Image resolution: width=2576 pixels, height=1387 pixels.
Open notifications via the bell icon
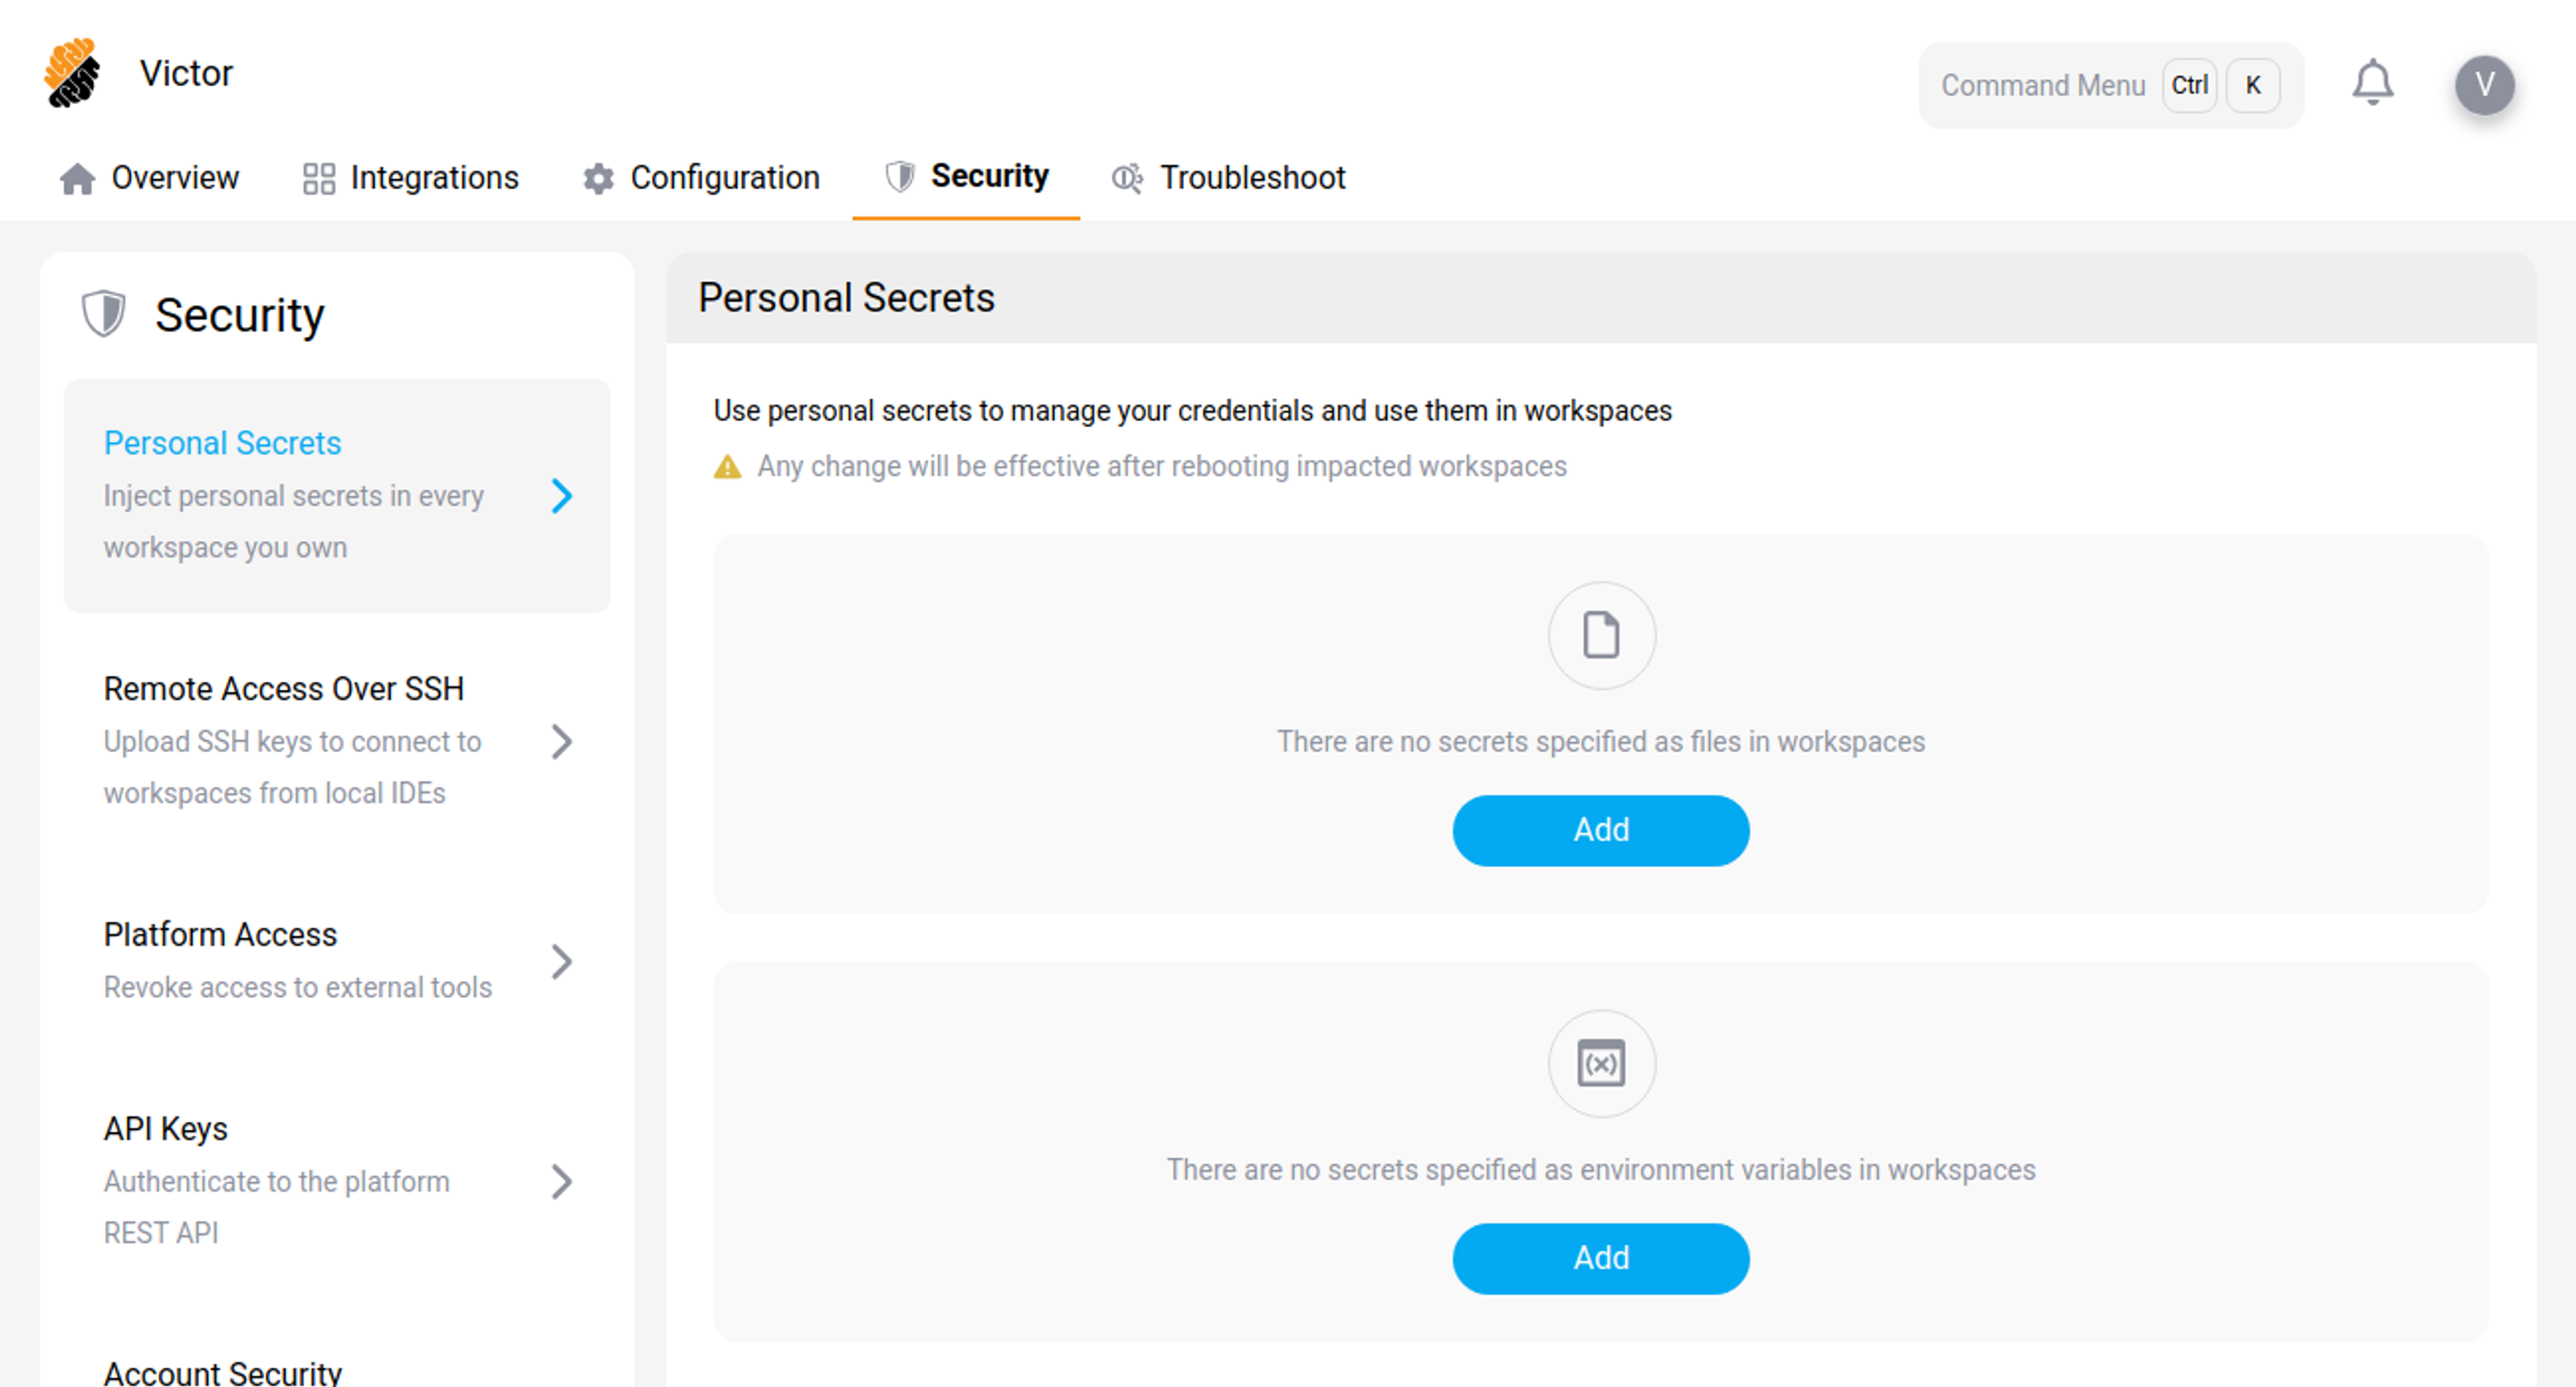[2374, 84]
